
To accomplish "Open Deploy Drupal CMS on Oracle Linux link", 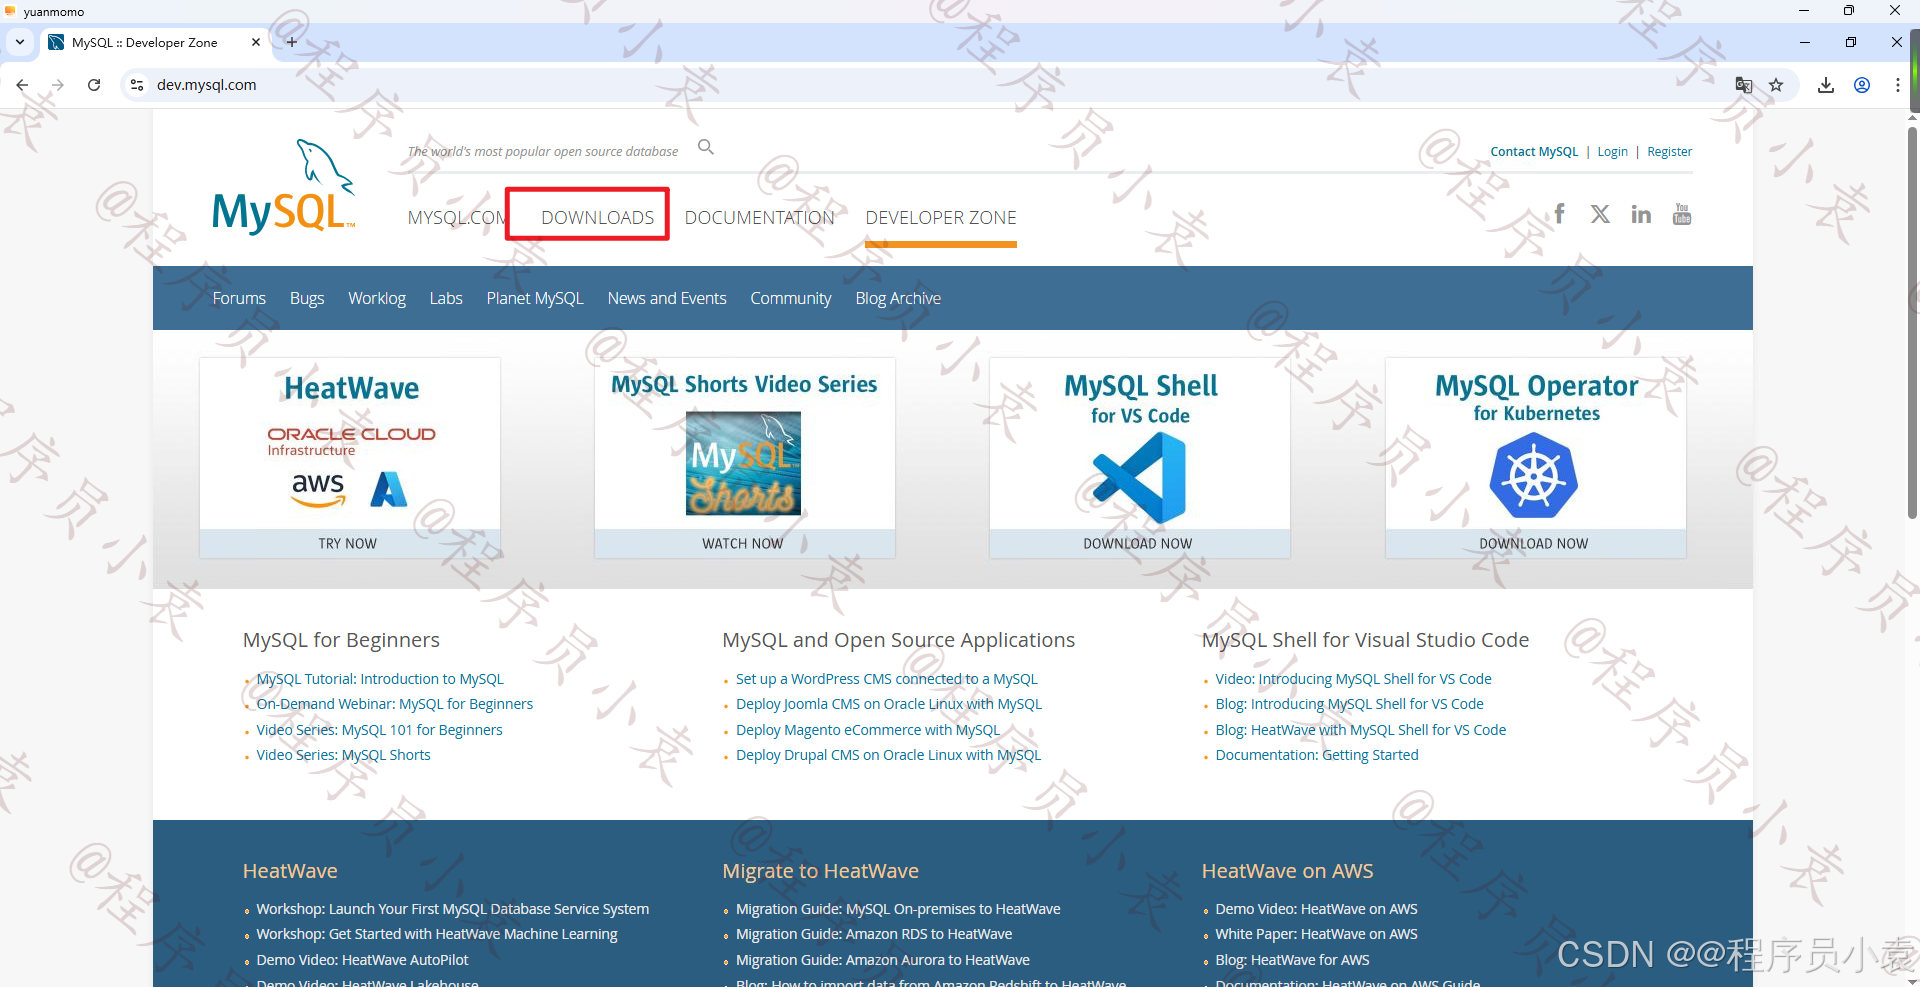I will point(888,755).
